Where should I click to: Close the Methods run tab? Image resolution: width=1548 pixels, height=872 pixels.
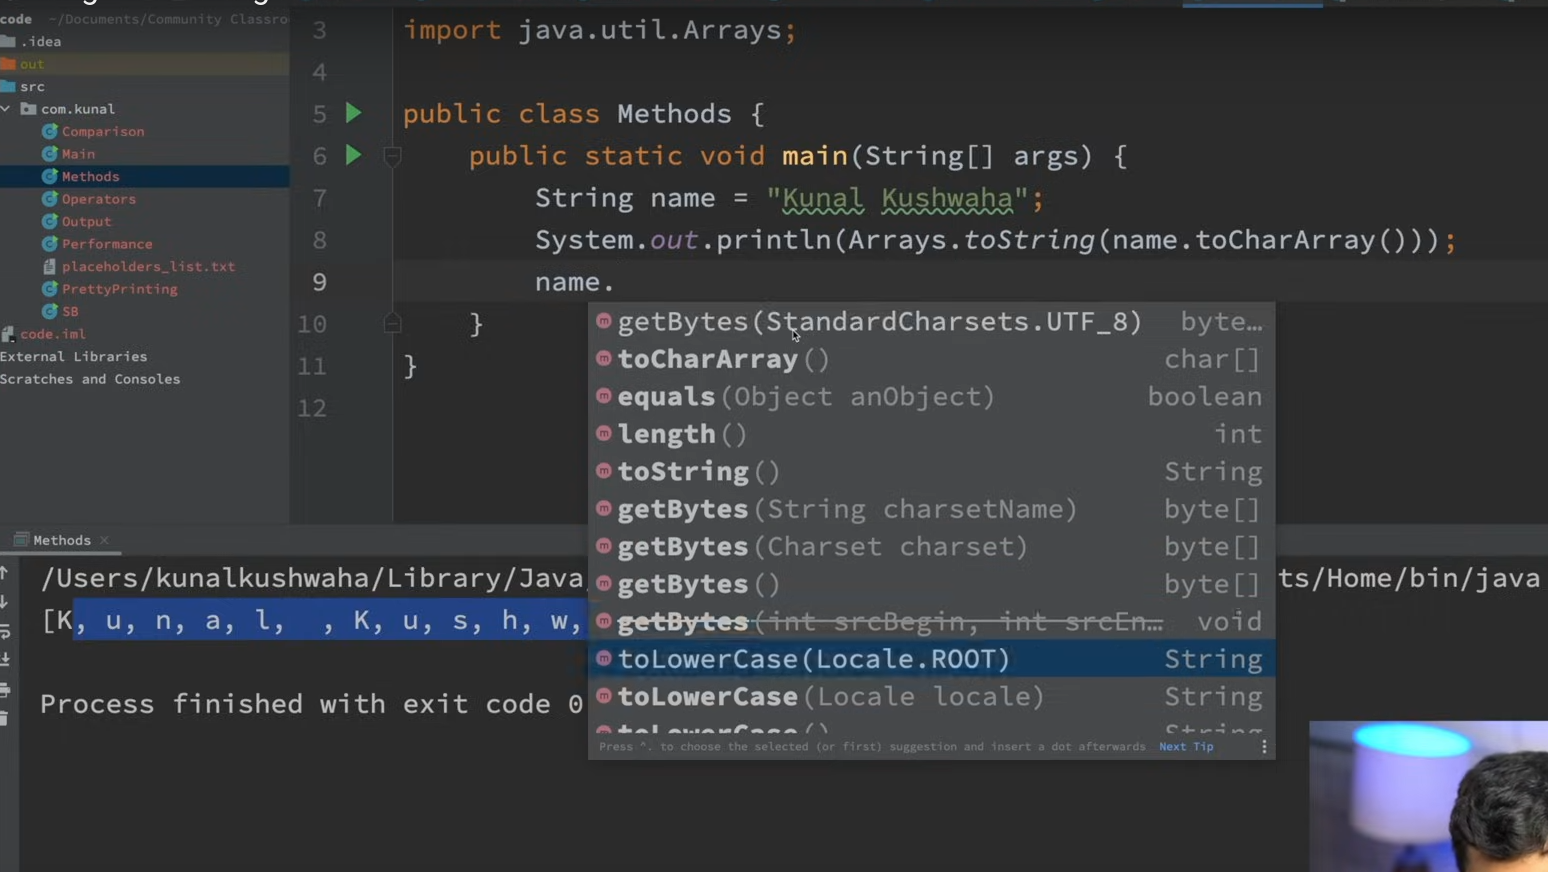tap(104, 540)
